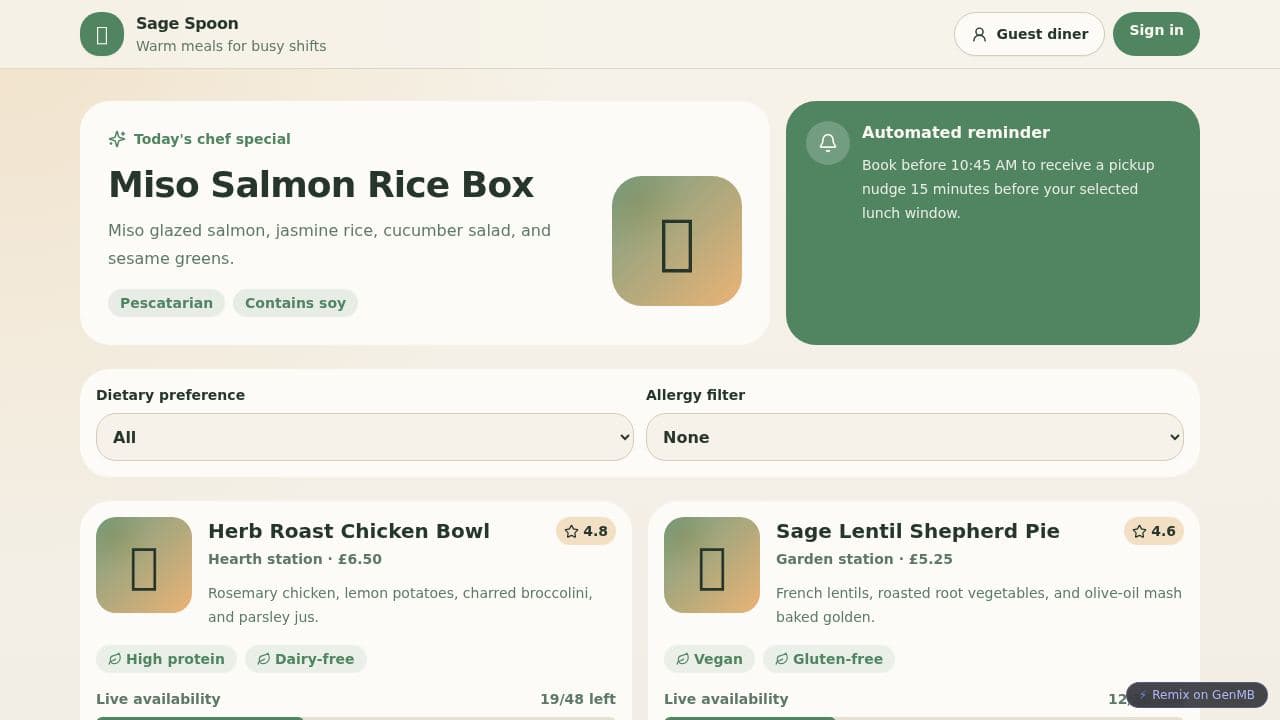This screenshot has width=1280, height=720.
Task: Click the leaf icon on Gluten-free tag
Action: click(x=782, y=659)
